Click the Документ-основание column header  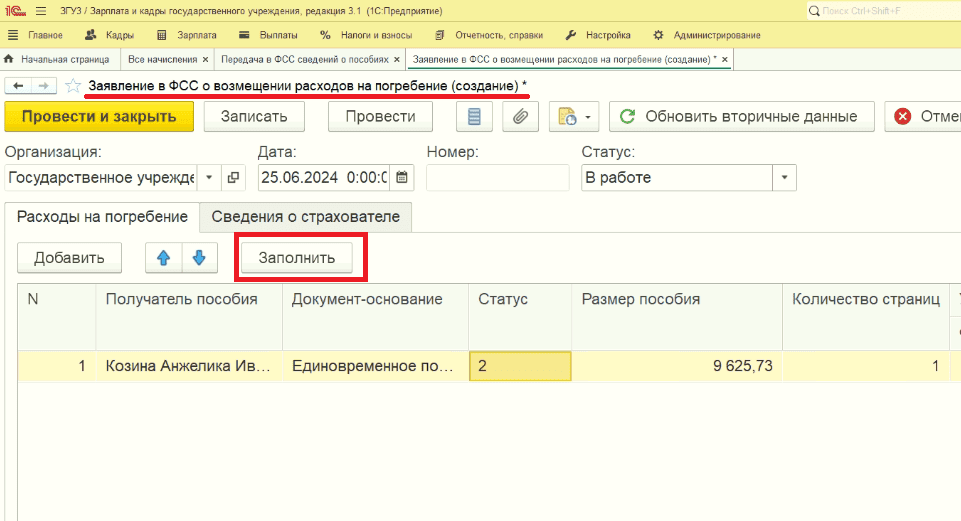coord(375,317)
